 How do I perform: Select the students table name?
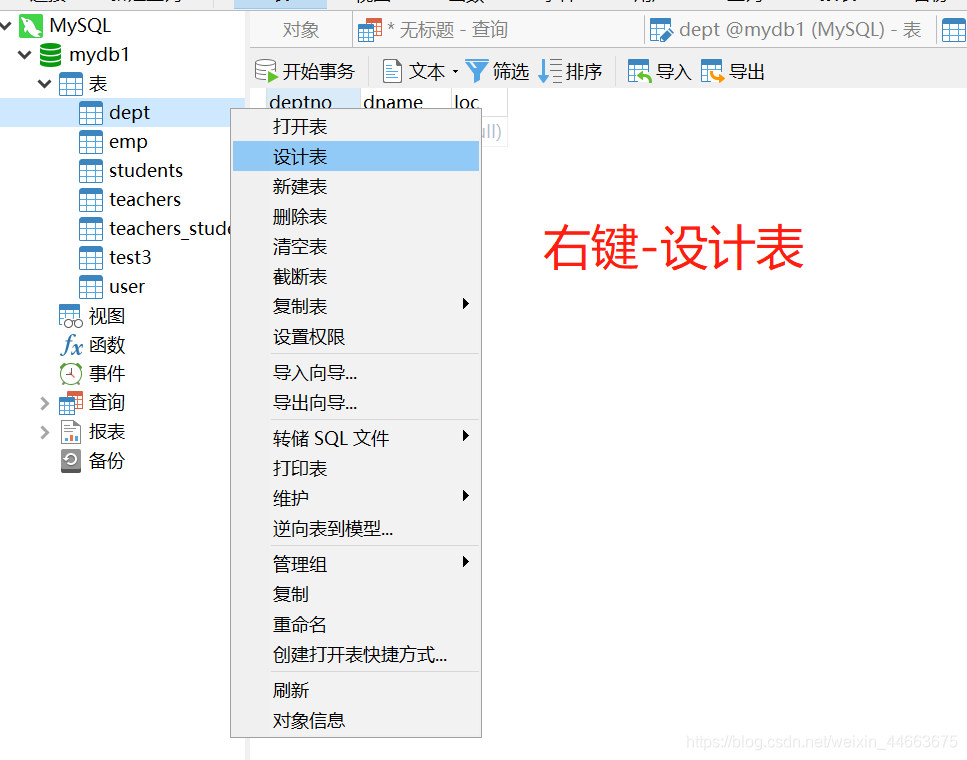[x=146, y=171]
